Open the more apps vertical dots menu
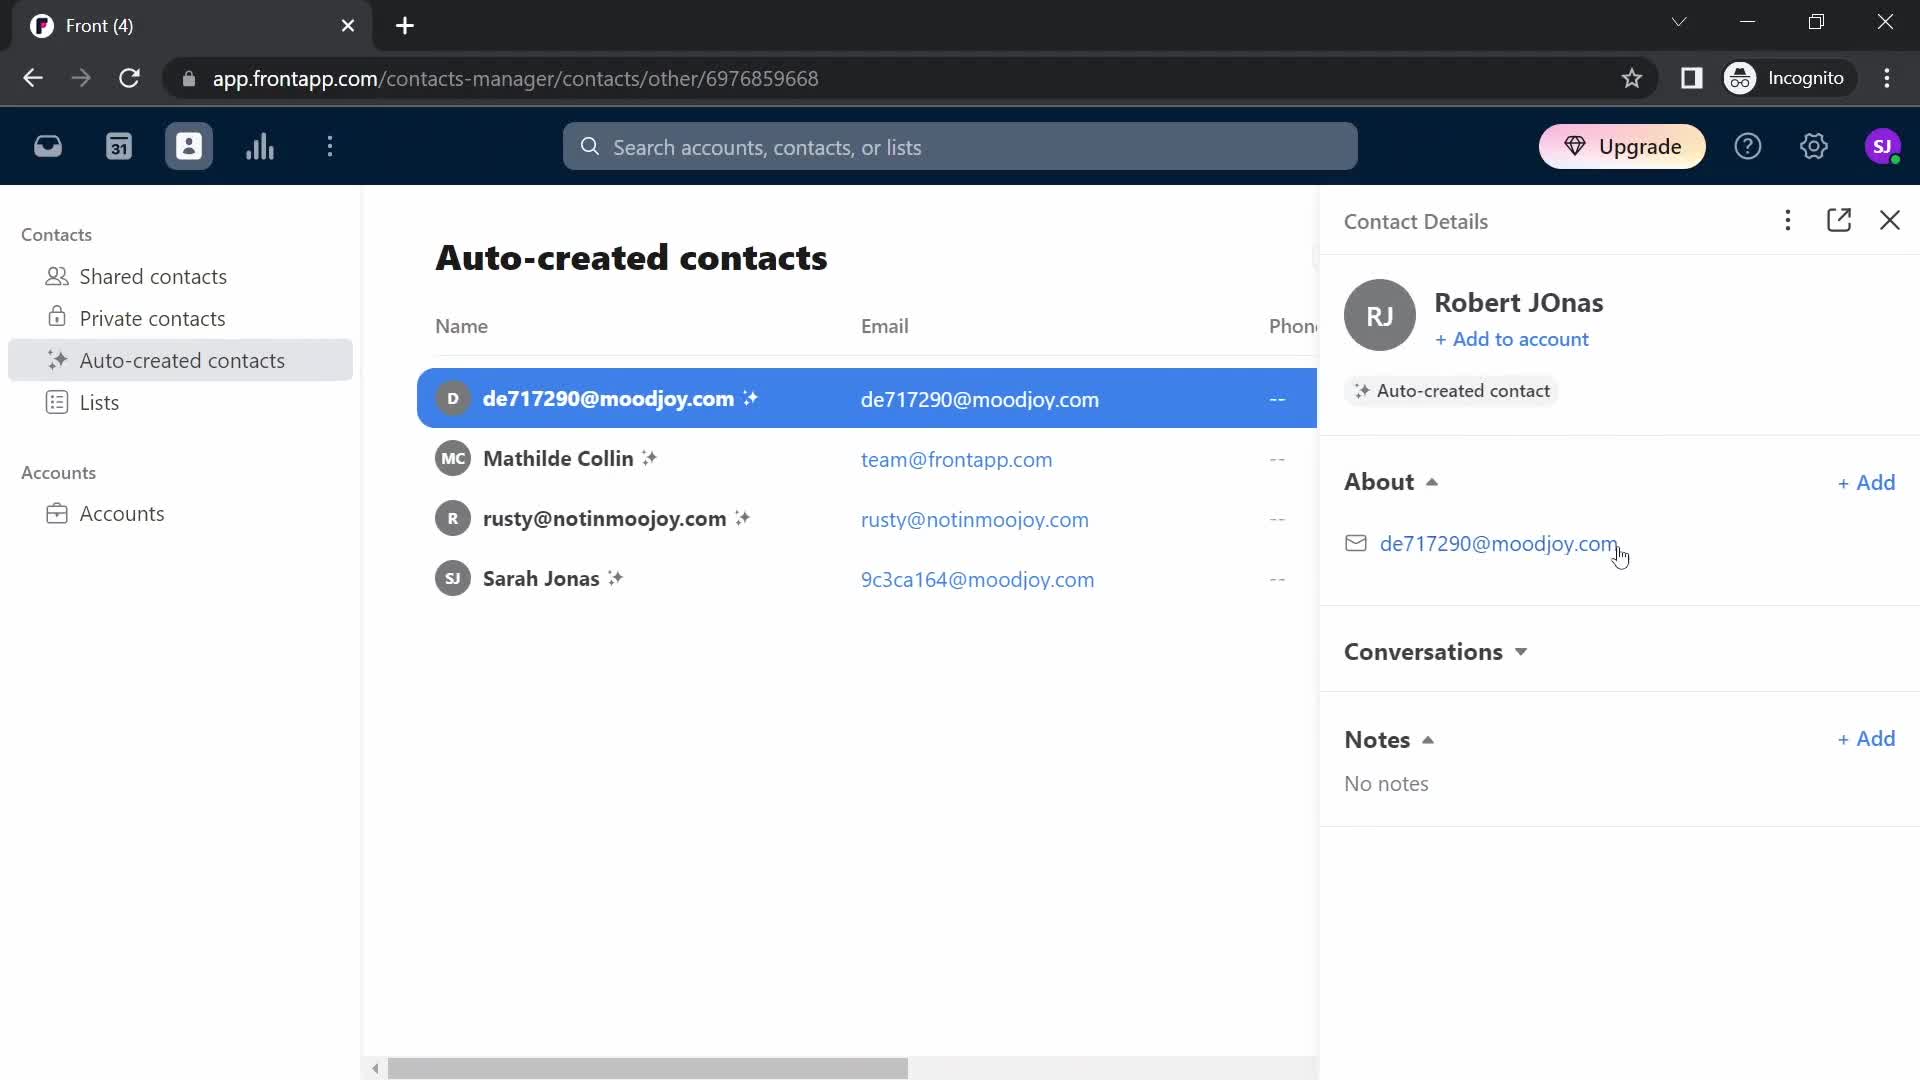1920x1080 pixels. click(330, 147)
